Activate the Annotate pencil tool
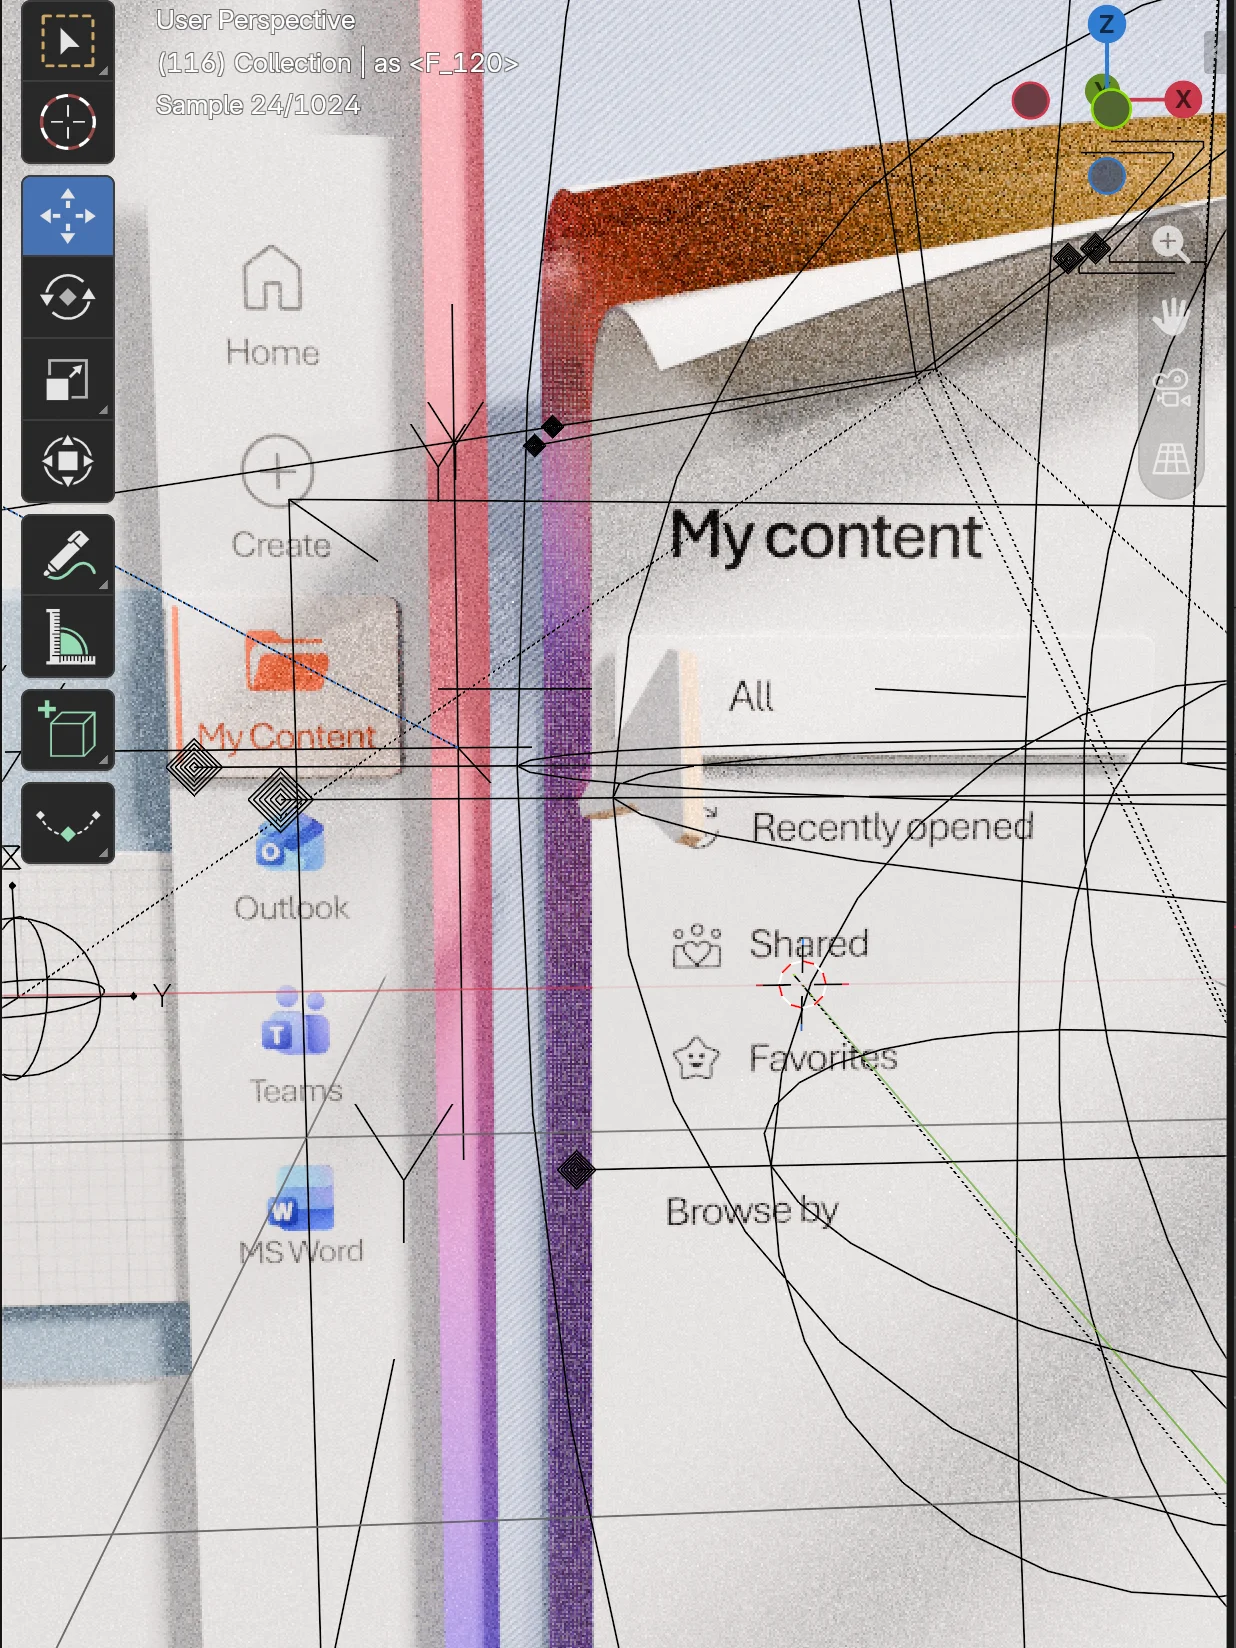1236x1648 pixels. [67, 555]
